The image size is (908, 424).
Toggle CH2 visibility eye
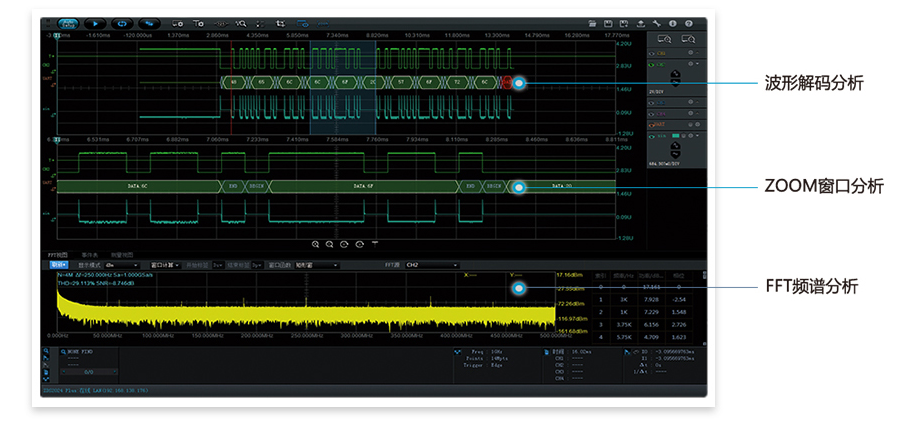[x=651, y=64]
